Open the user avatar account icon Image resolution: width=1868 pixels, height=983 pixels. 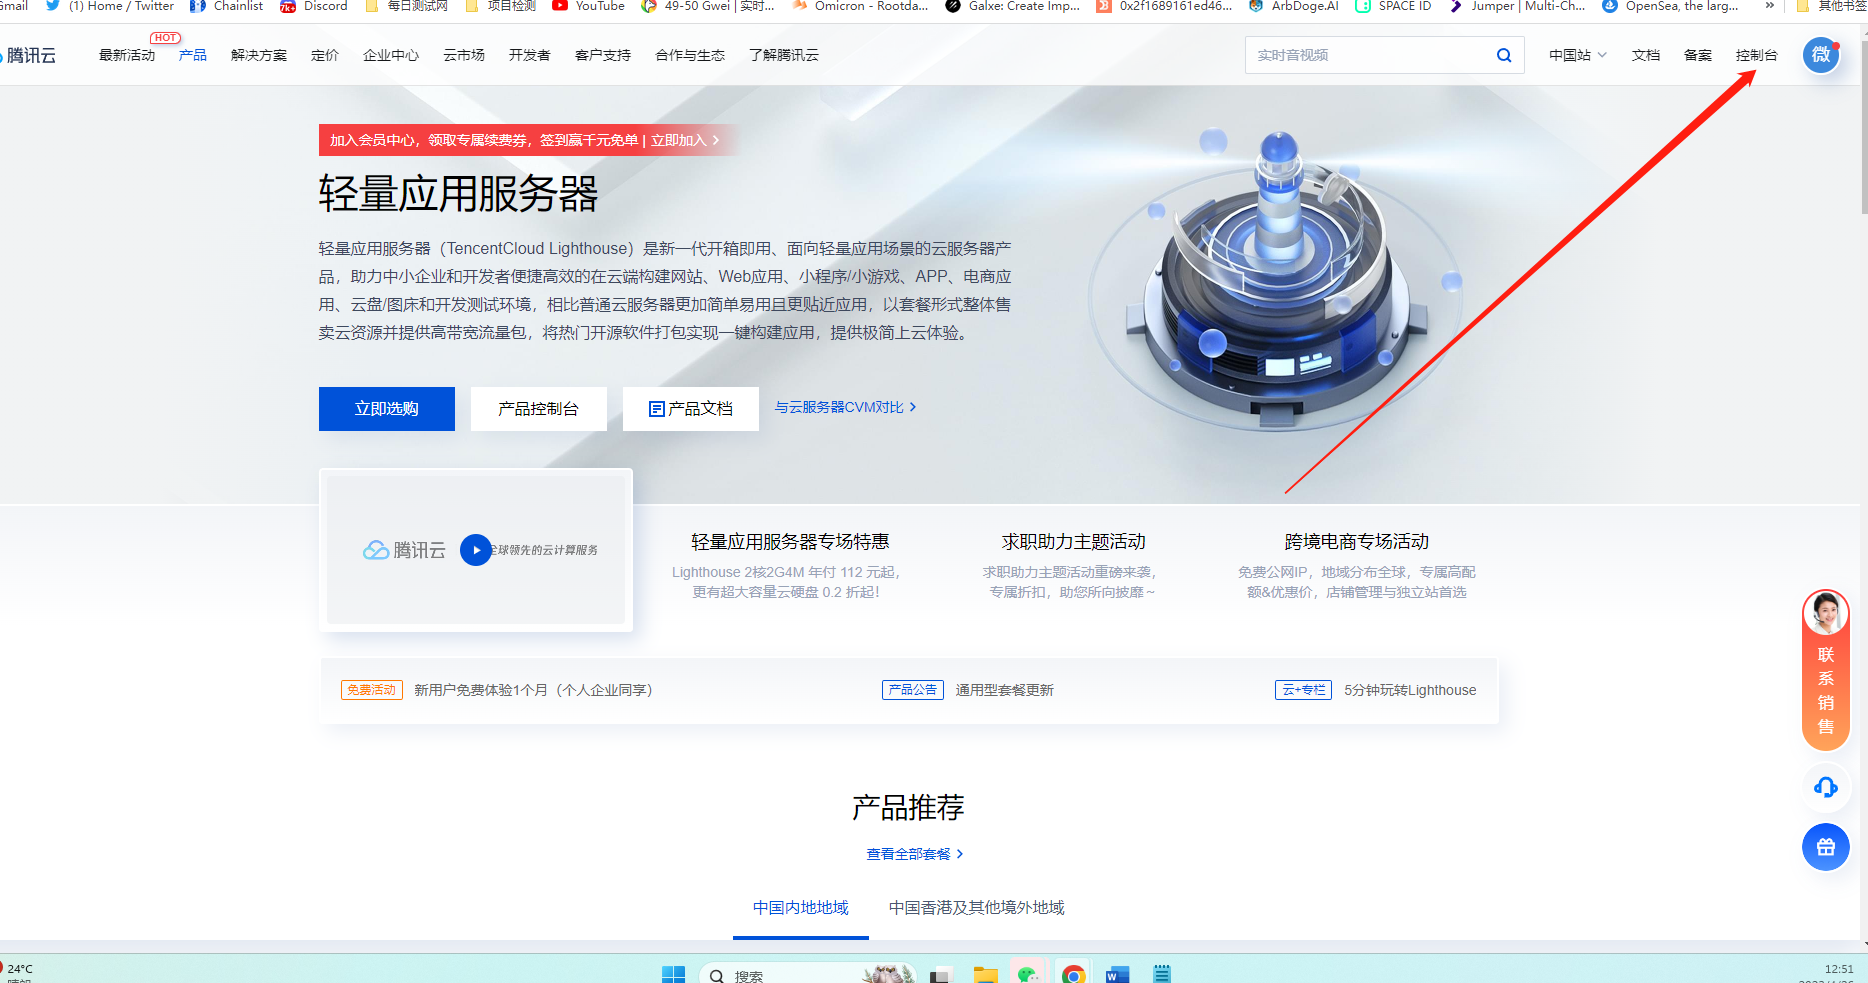point(1821,54)
